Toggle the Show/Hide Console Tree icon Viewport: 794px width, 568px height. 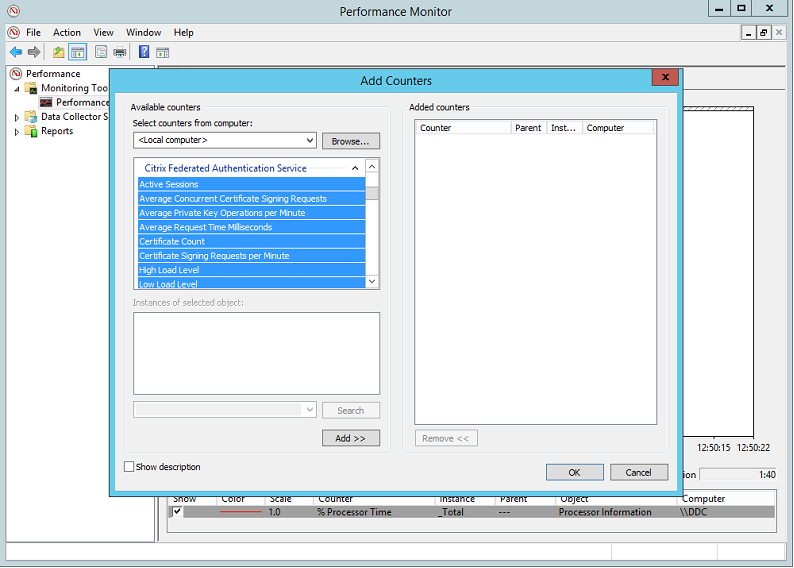click(77, 52)
